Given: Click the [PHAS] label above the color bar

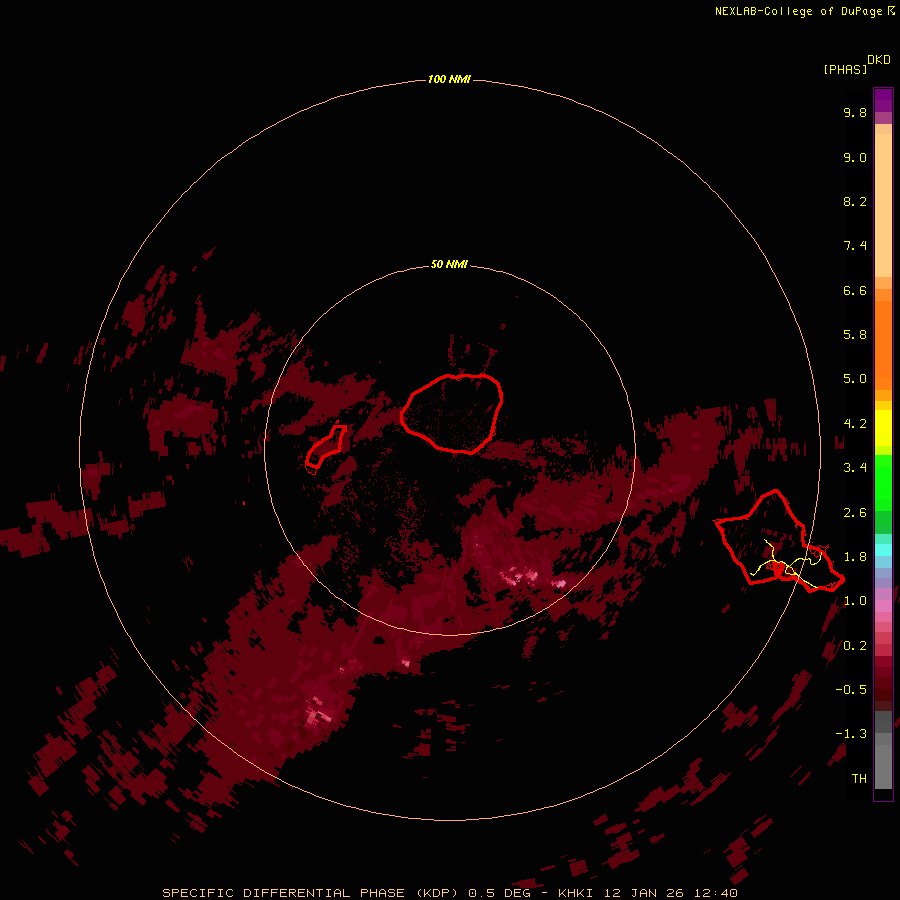Looking at the screenshot, I should pos(845,69).
